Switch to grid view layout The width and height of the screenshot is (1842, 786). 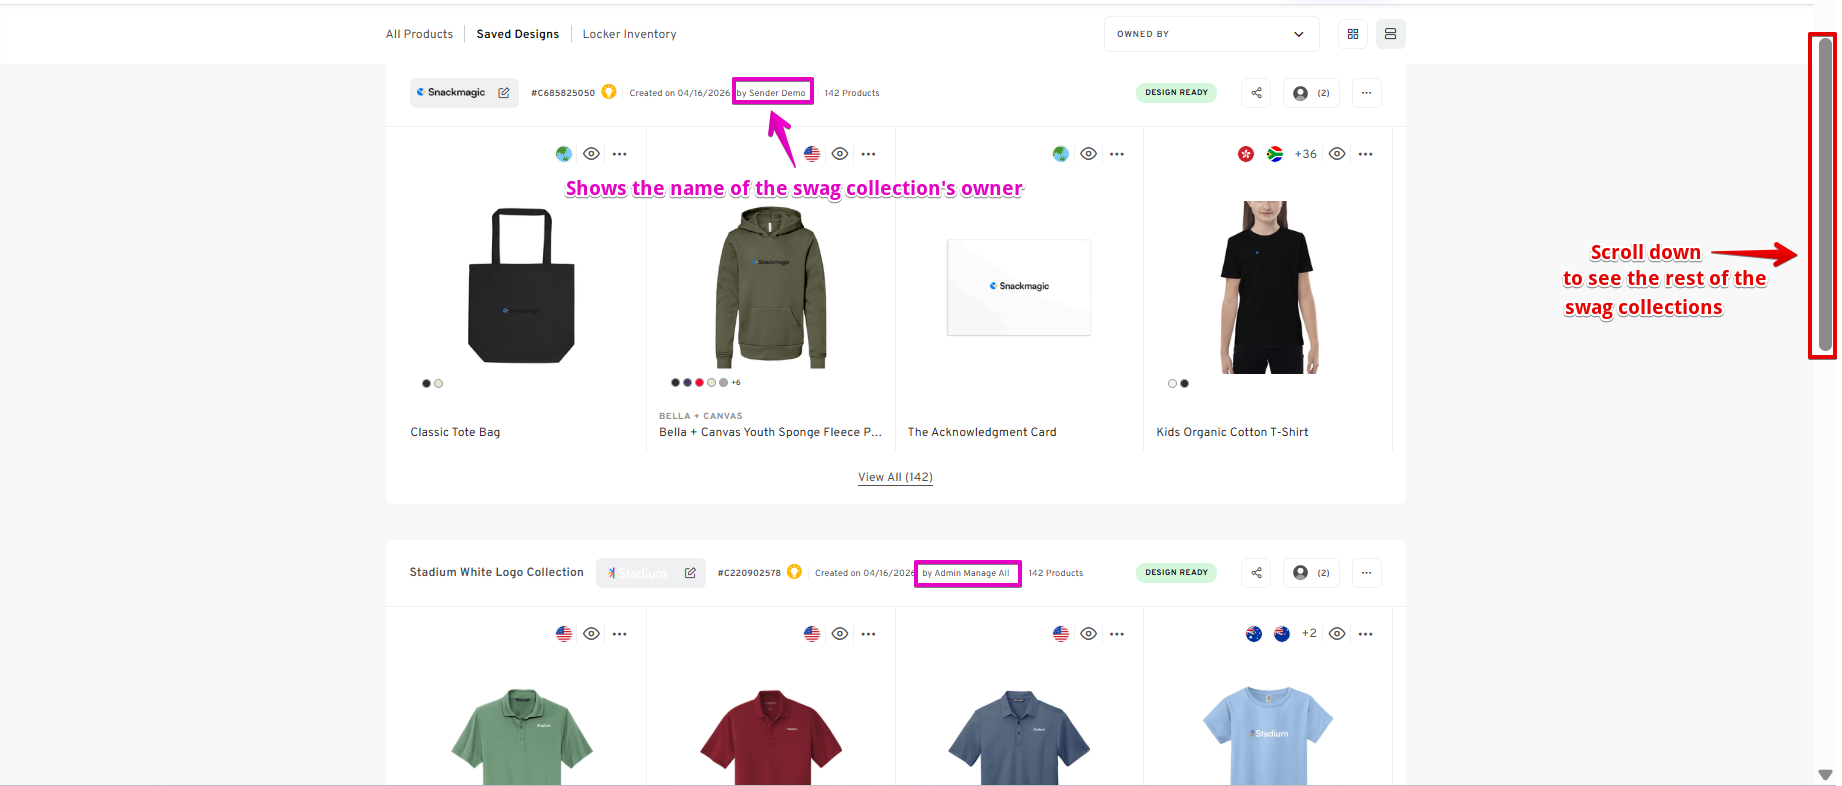[x=1353, y=34]
